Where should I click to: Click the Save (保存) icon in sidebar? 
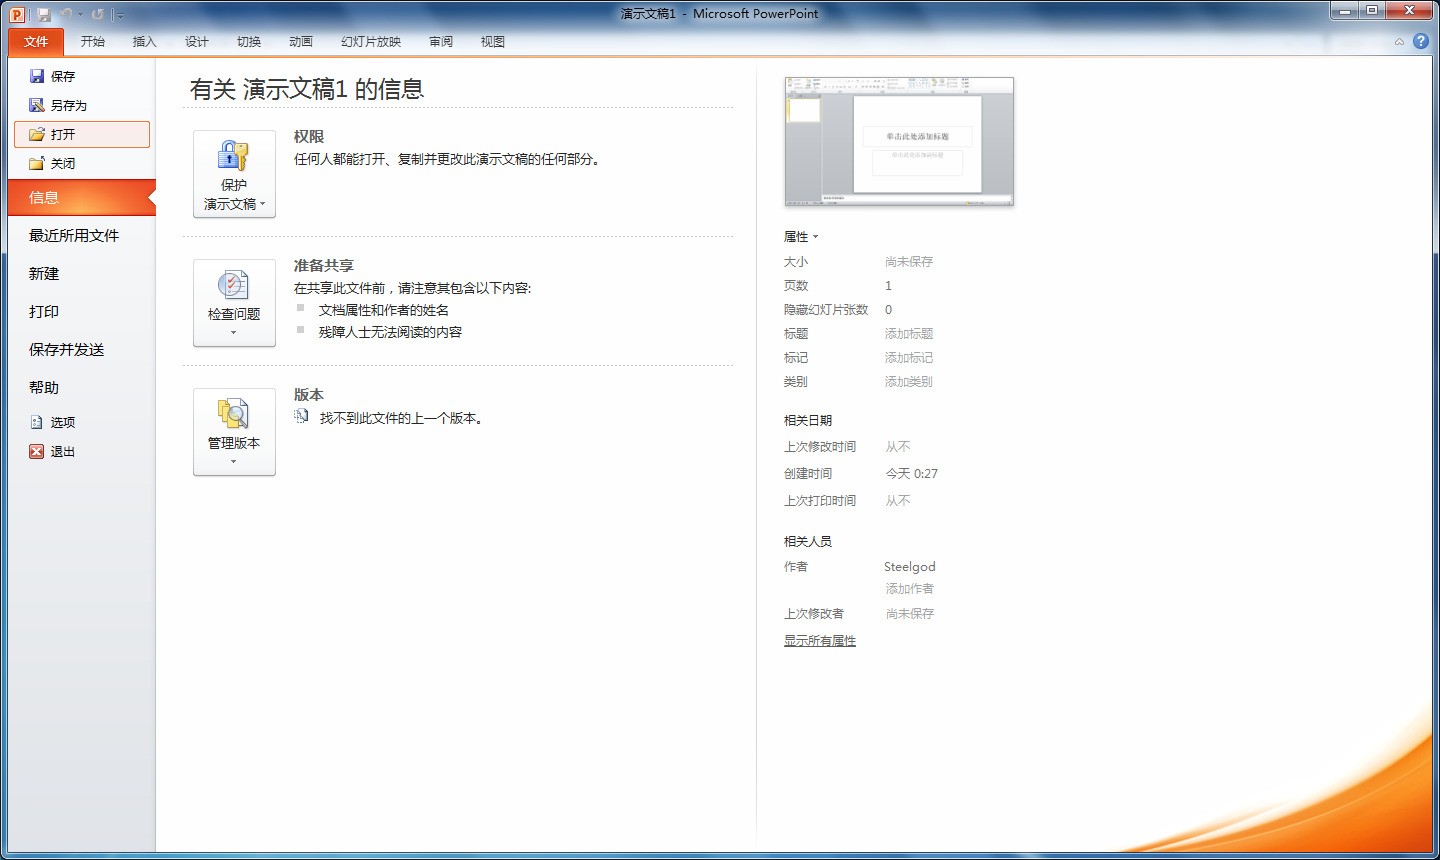click(x=37, y=76)
